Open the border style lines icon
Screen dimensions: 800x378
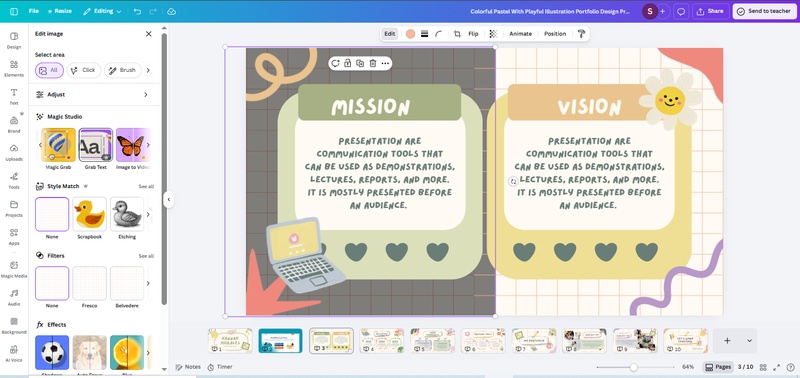pos(424,34)
